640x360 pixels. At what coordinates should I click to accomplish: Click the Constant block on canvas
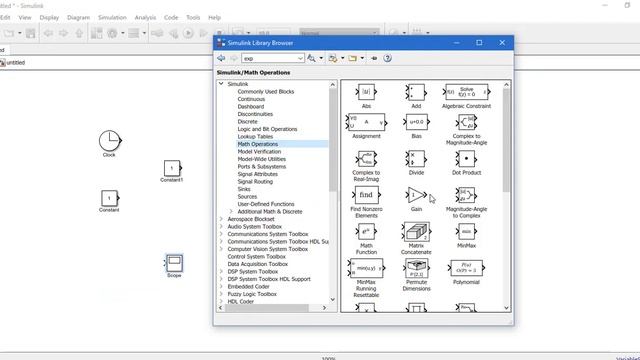coord(109,199)
